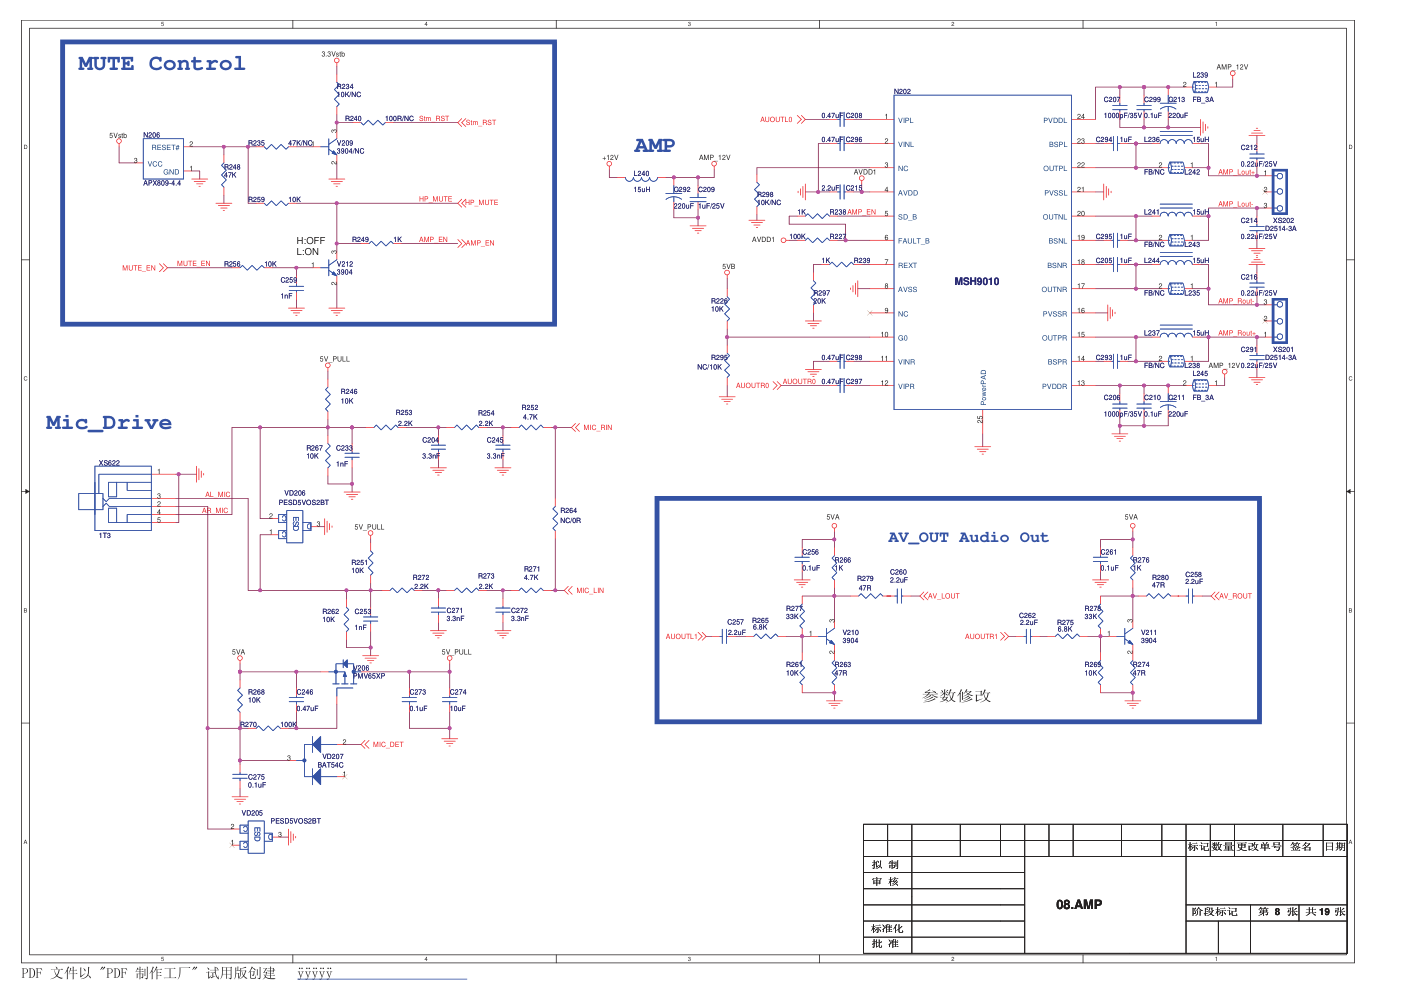Screen dimensions: 1404x993
Task: Select the VD206 ESD protection component
Action: (x=295, y=525)
